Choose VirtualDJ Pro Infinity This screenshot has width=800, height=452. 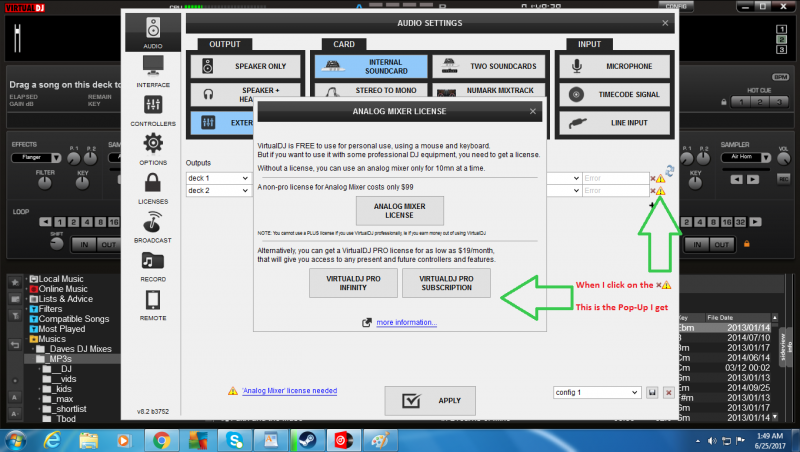click(x=353, y=283)
